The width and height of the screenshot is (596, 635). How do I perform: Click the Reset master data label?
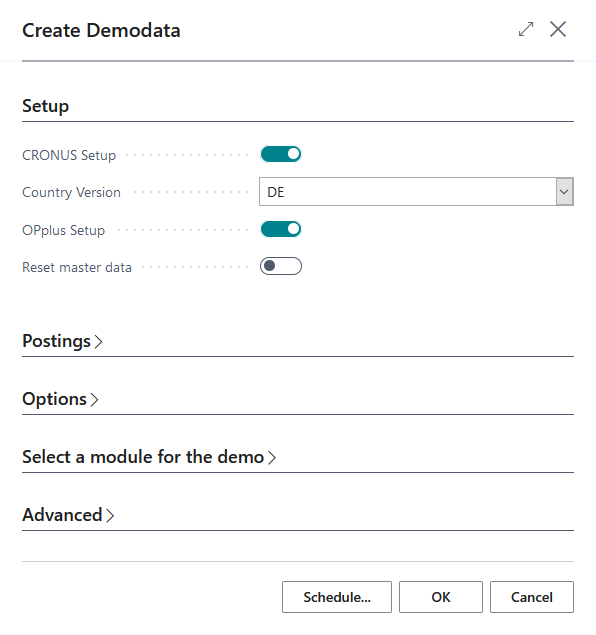coord(77,267)
